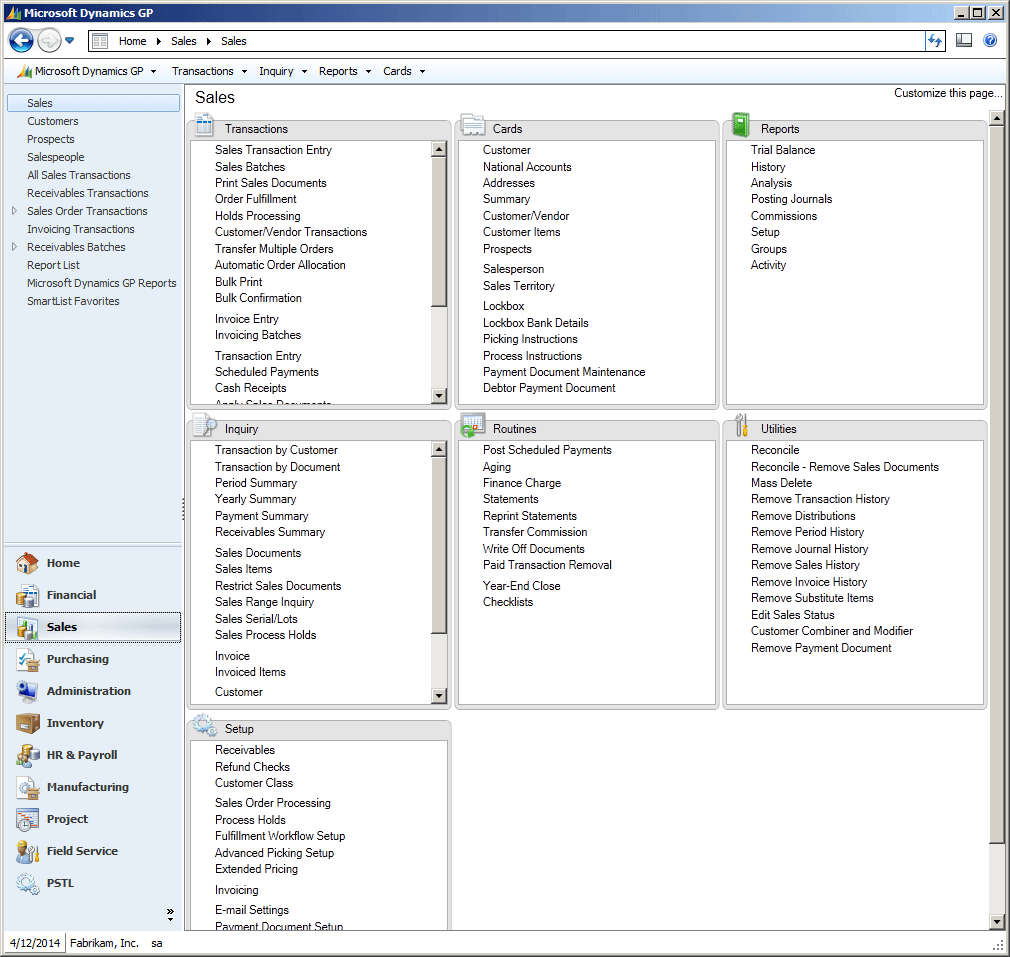Click the Project navigation pane icon
Screen dimensions: 1010x957
(27, 819)
